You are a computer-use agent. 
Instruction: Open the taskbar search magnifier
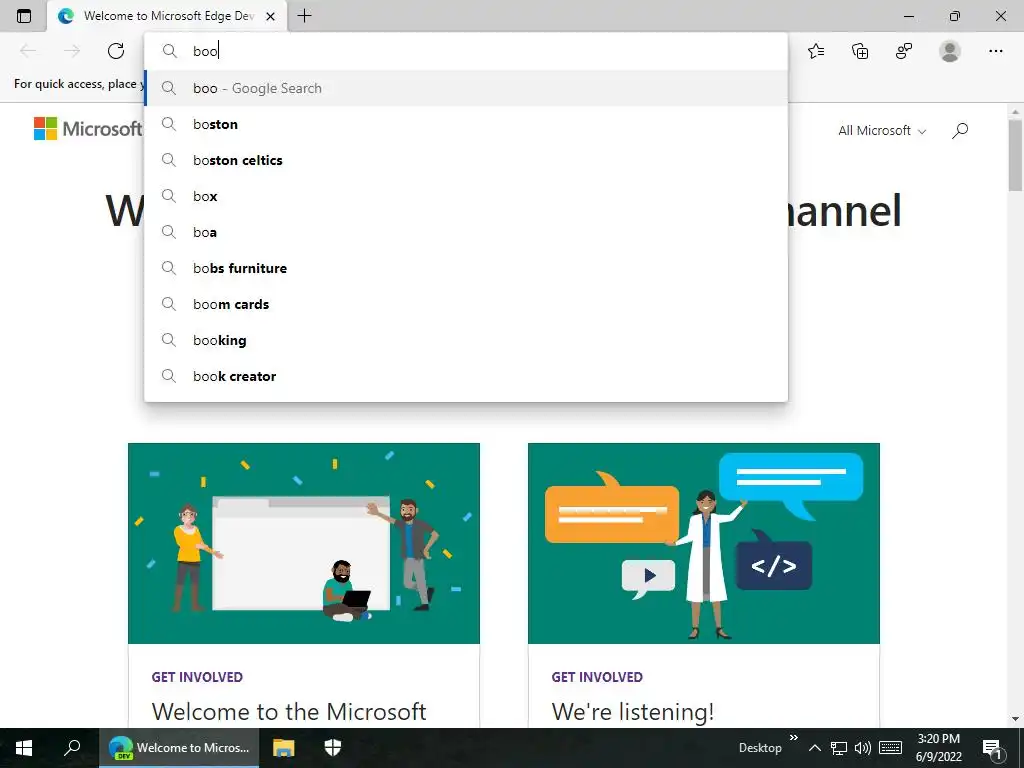coord(72,748)
